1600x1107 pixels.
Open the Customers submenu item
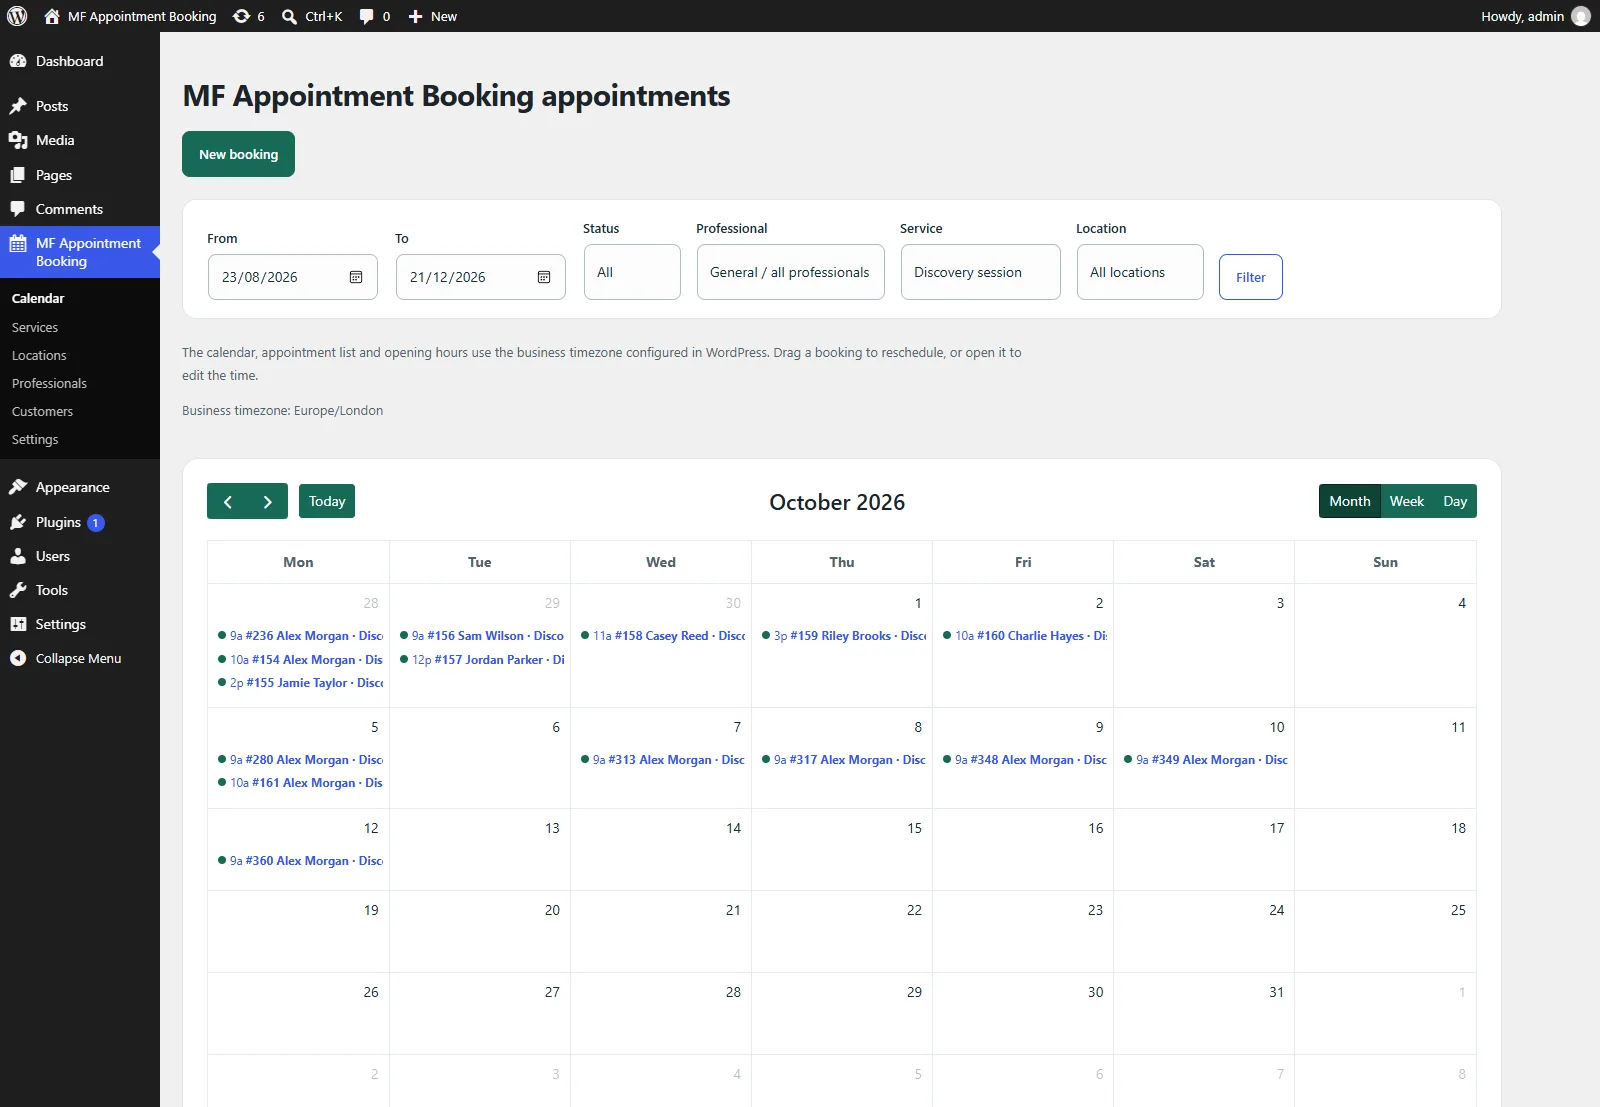pos(42,411)
